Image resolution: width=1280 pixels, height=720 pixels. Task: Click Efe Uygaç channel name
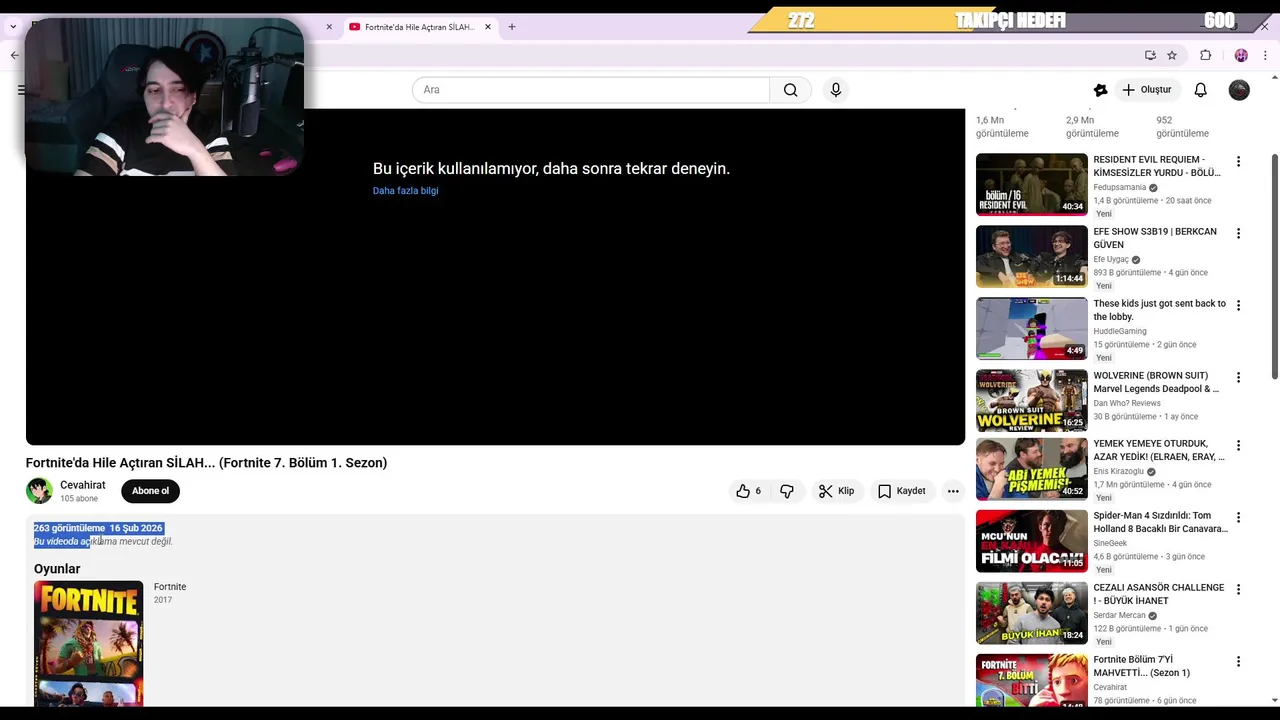(1110, 259)
